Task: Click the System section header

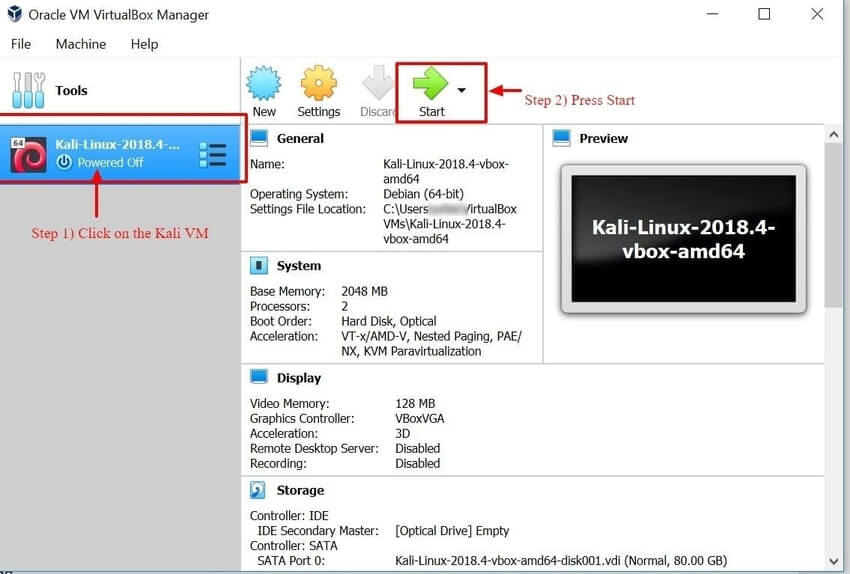Action: pos(298,266)
